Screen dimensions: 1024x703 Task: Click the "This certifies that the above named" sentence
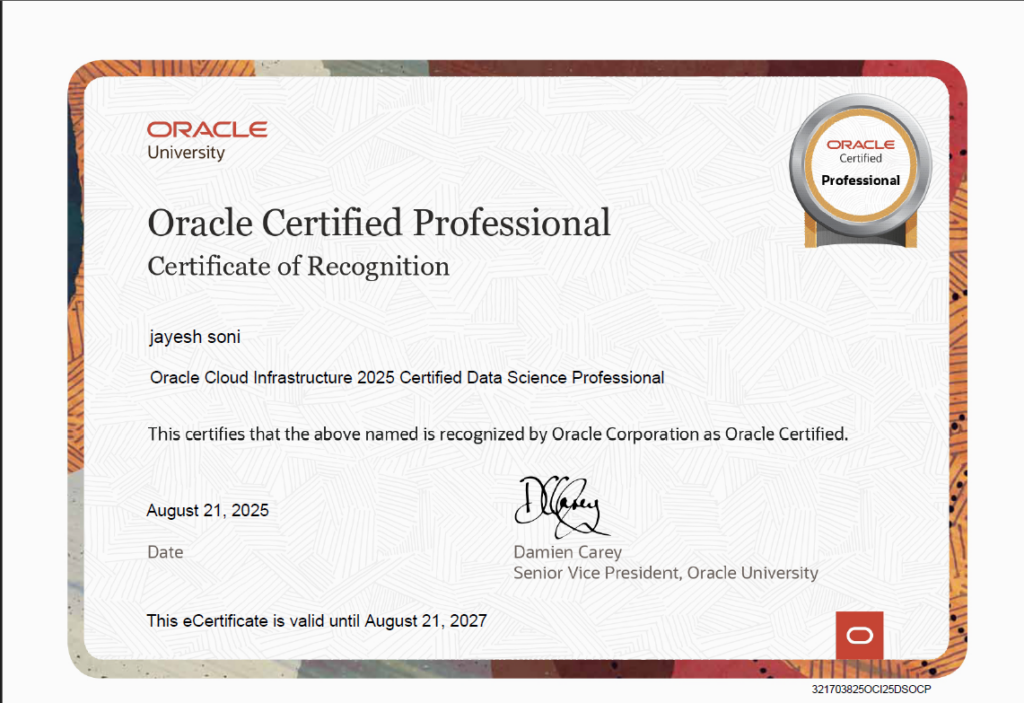pos(498,434)
